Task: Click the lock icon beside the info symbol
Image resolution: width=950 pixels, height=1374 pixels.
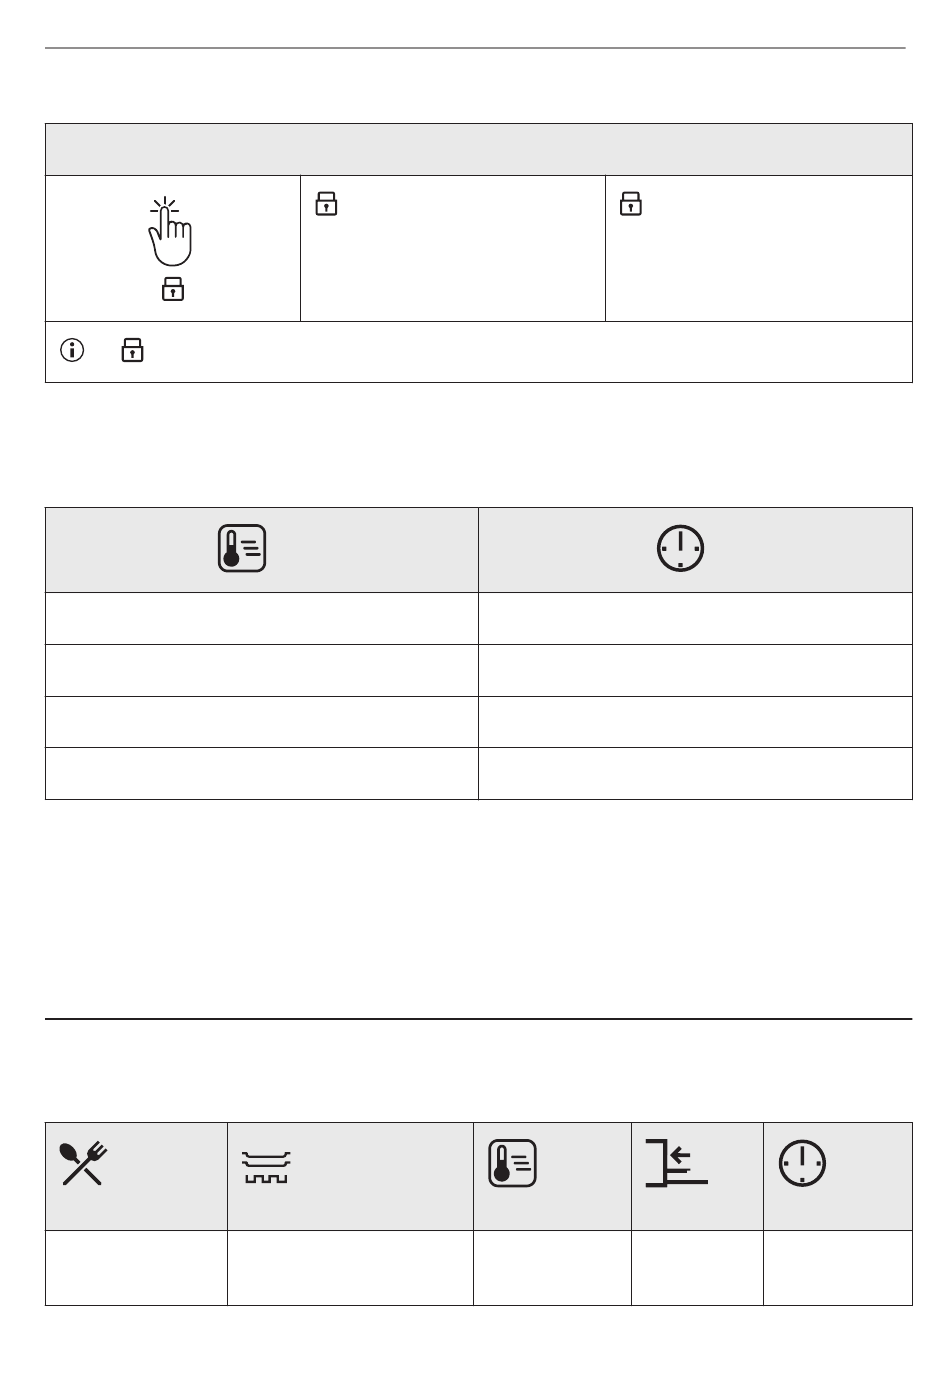Action: pos(132,349)
